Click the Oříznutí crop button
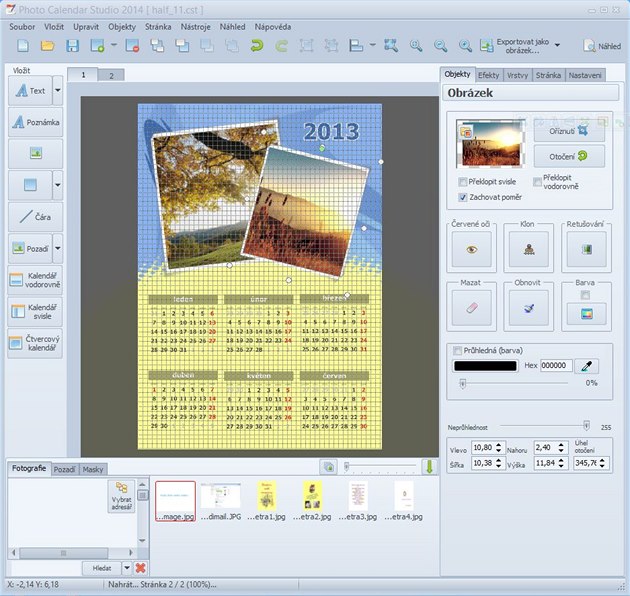 pyautogui.click(x=569, y=131)
